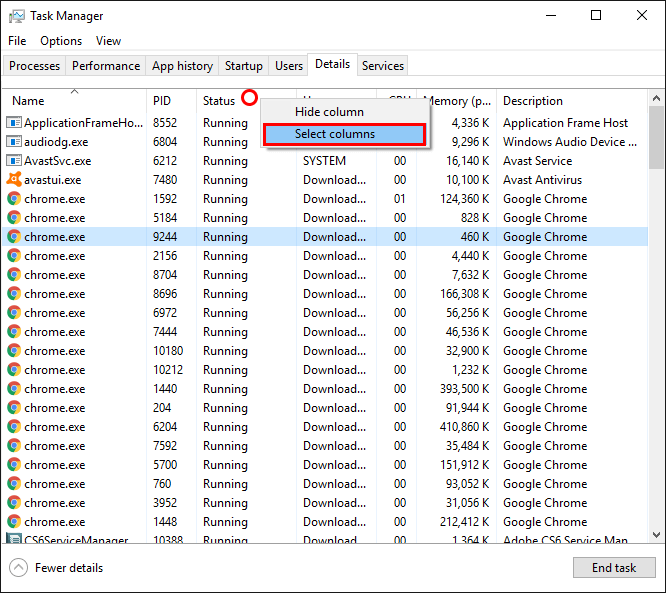Image resolution: width=666 pixels, height=593 pixels.
Task: Click Windows Audio Device description
Action: click(570, 142)
